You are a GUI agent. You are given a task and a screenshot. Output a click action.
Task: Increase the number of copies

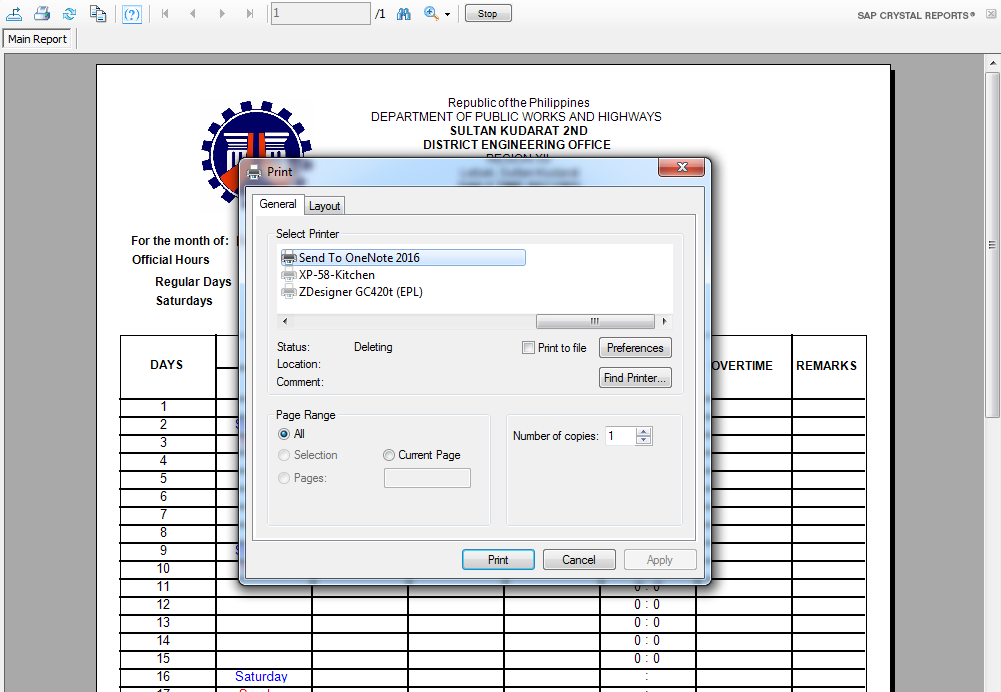coord(644,432)
